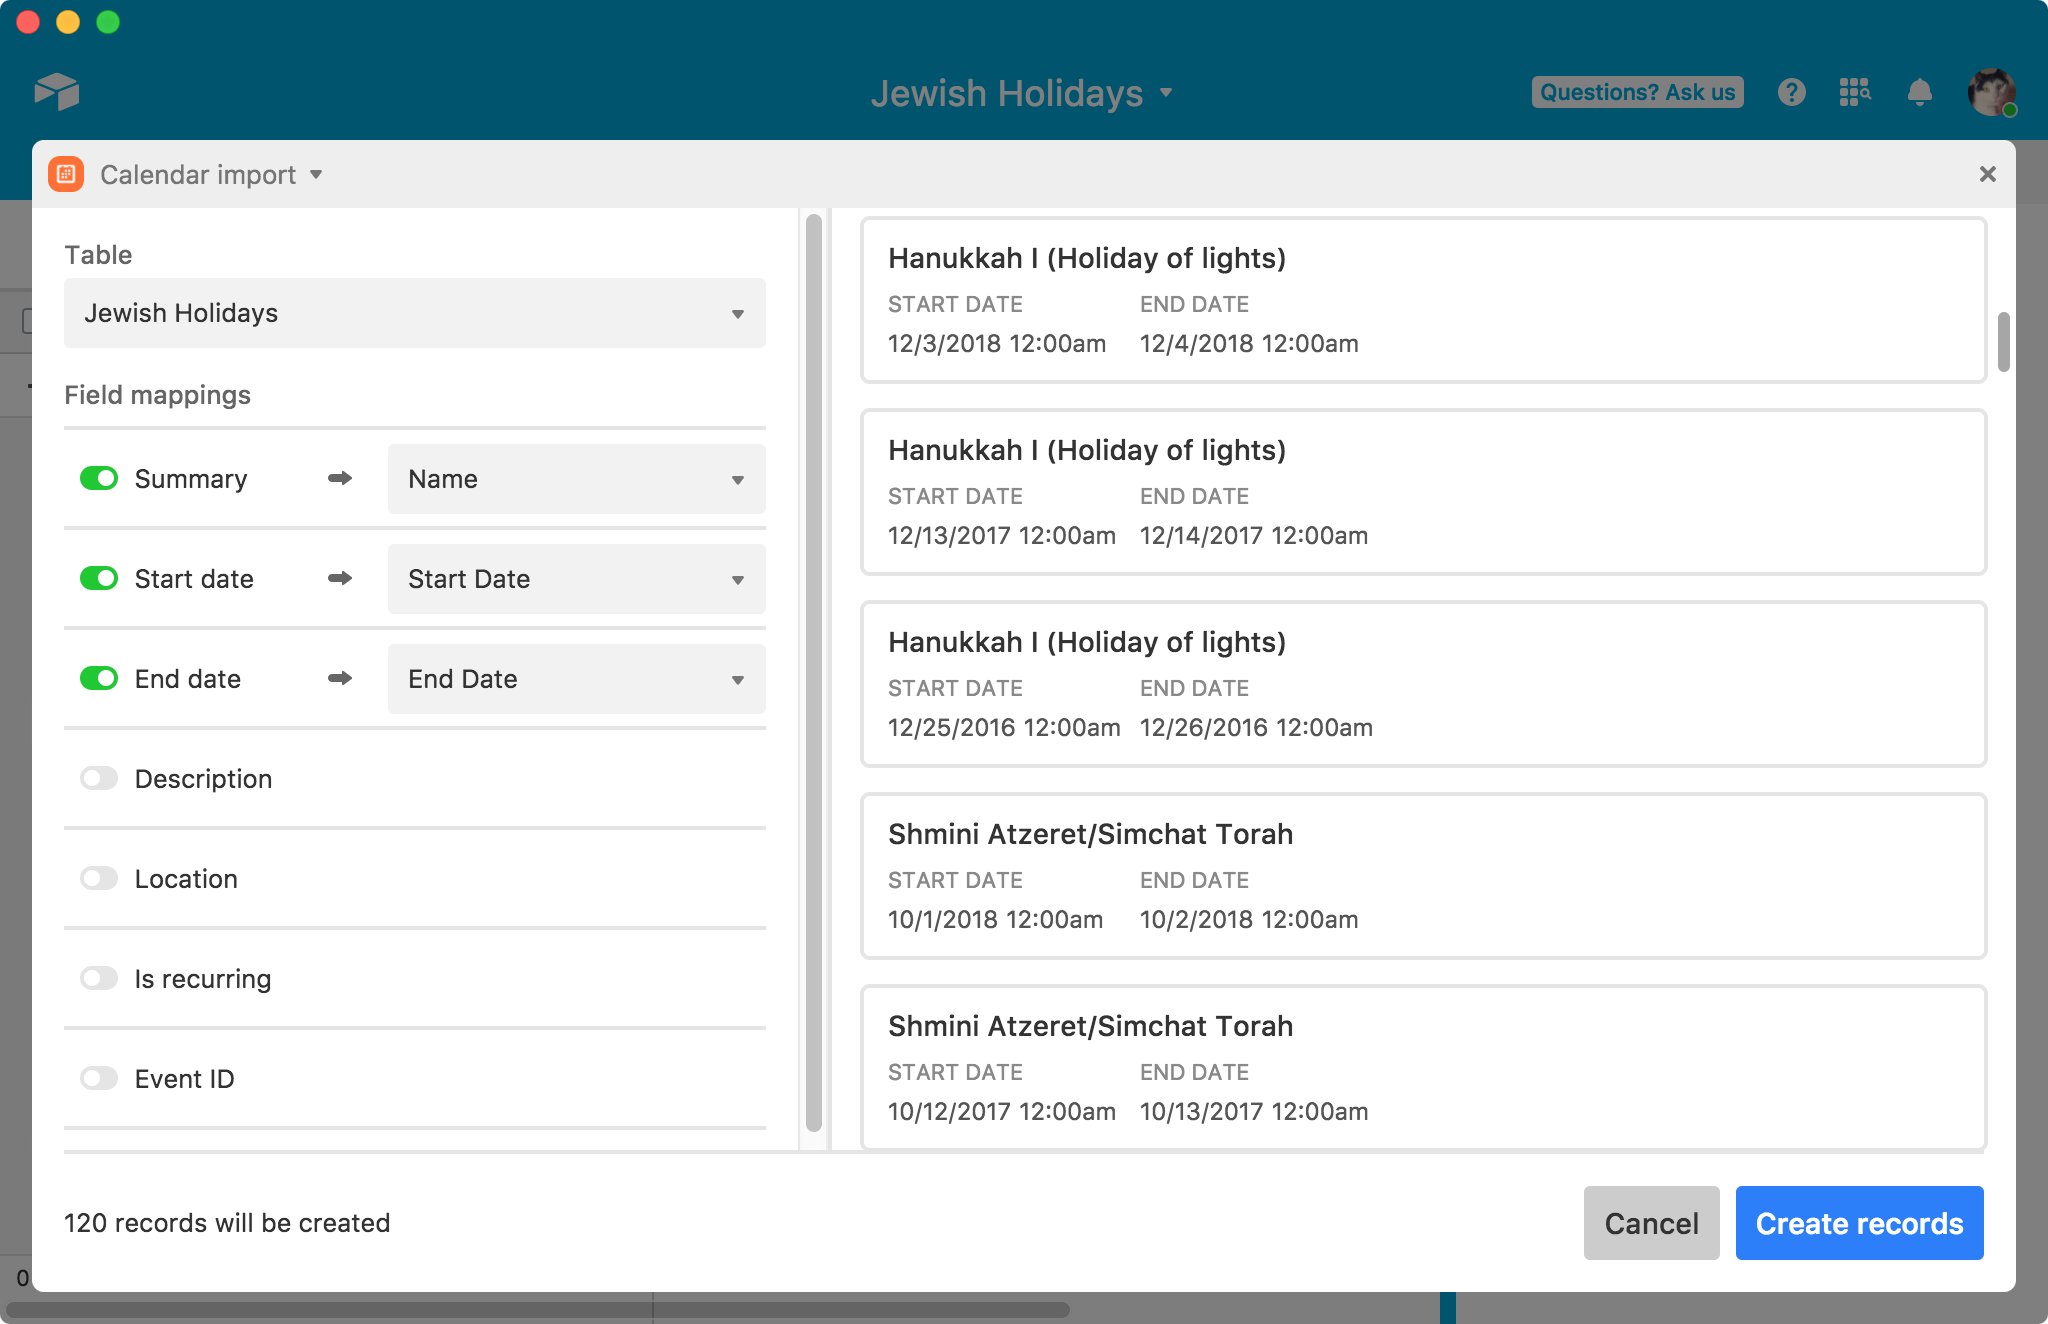This screenshot has width=2048, height=1324.
Task: Select the Shmini Atzeret card starting 10/12/2017
Action: pos(1423,1068)
